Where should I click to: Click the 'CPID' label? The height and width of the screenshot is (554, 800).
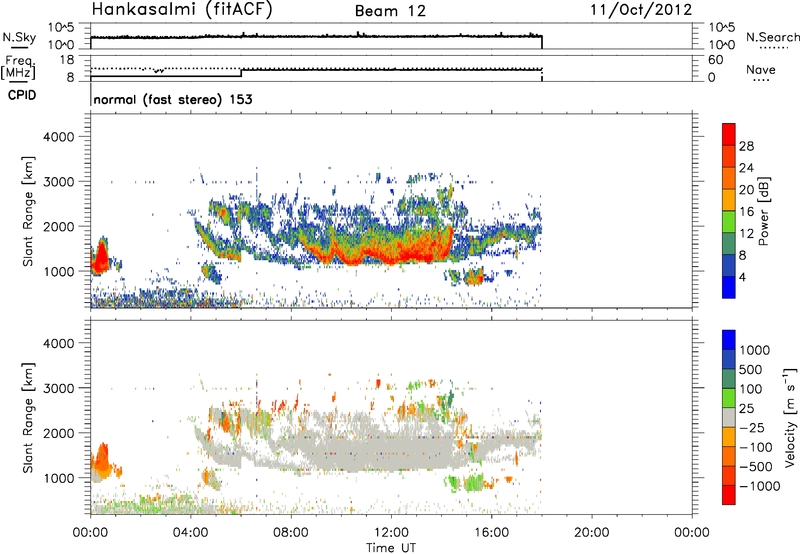pyautogui.click(x=22, y=95)
